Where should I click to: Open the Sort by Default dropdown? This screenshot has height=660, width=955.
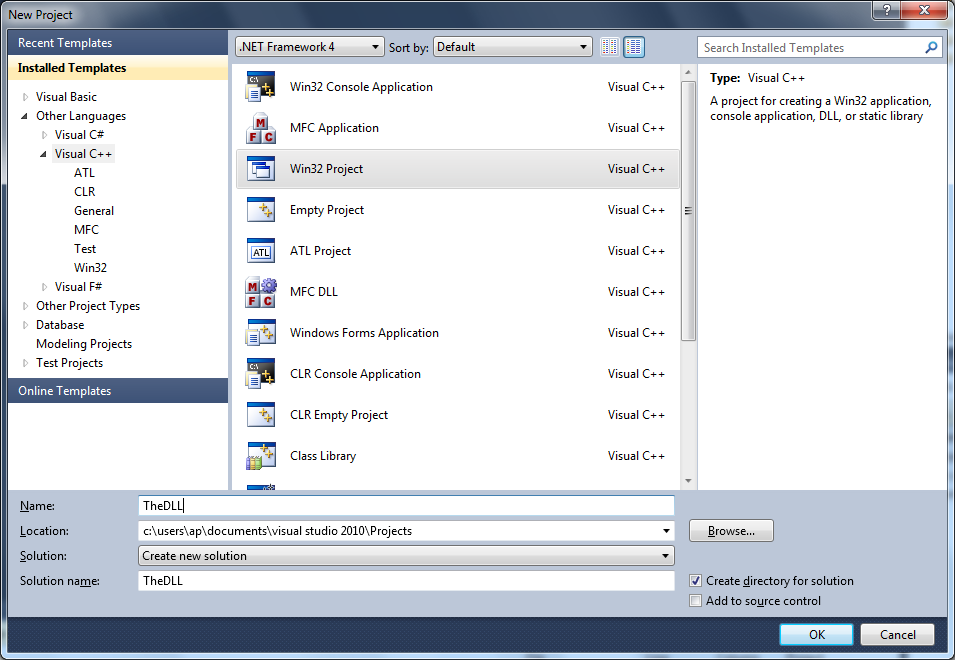tap(513, 47)
